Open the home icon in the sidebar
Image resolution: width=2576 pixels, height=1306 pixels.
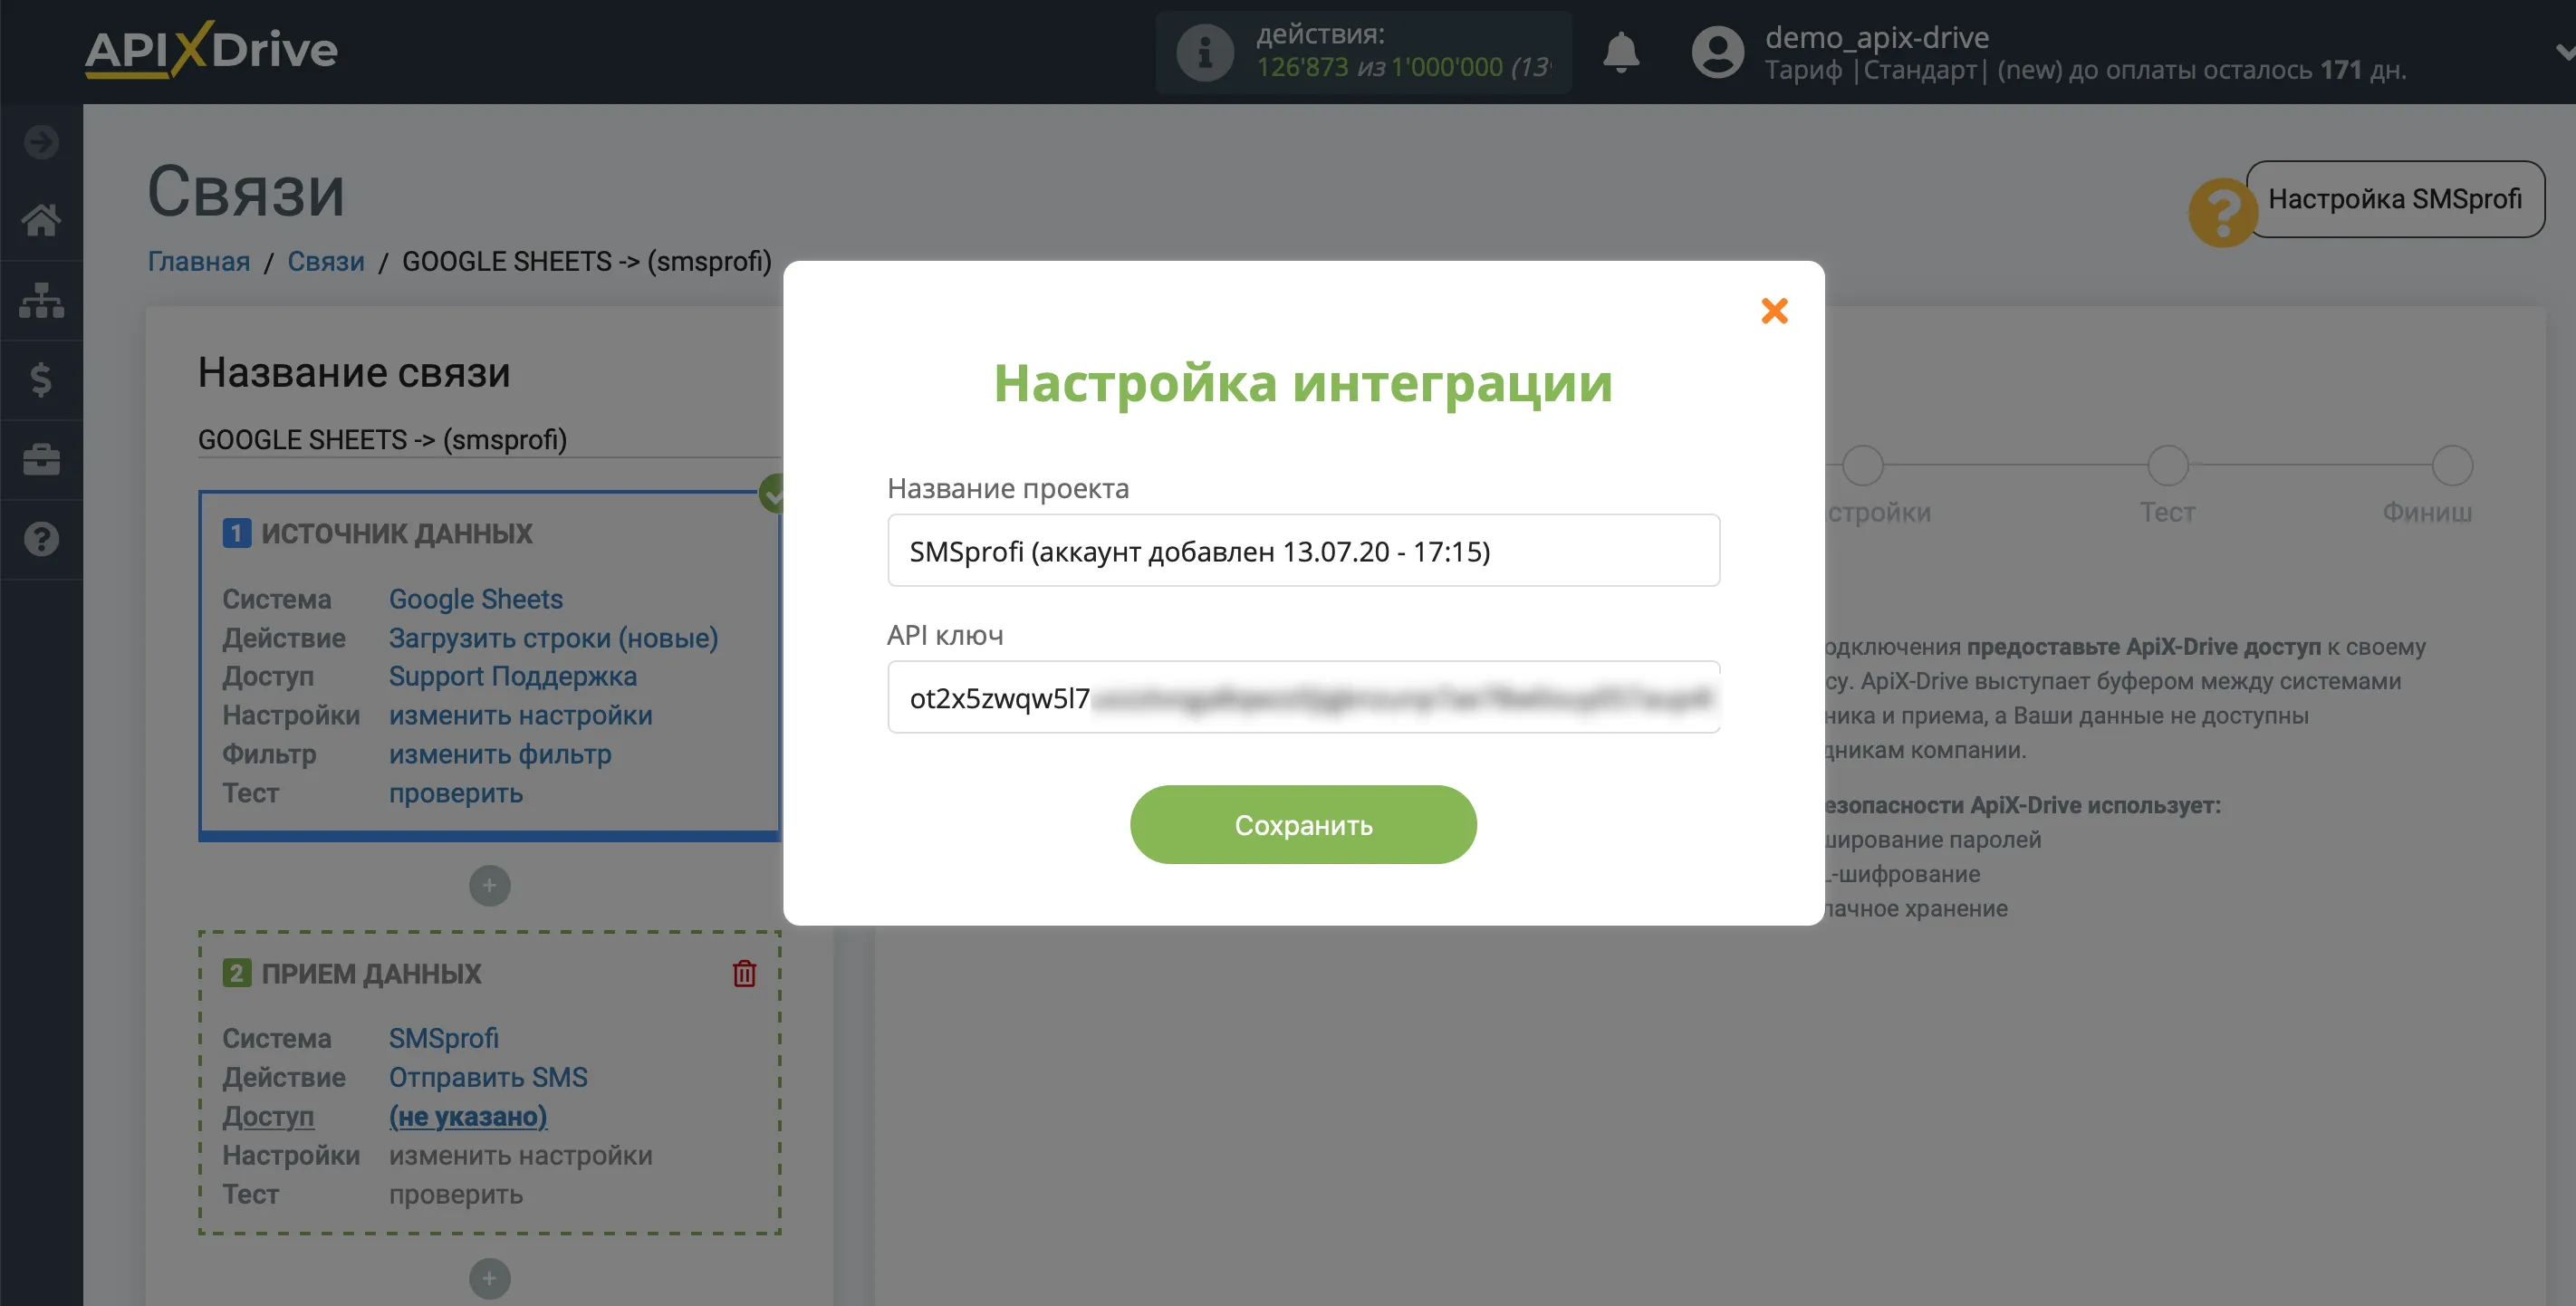click(41, 220)
